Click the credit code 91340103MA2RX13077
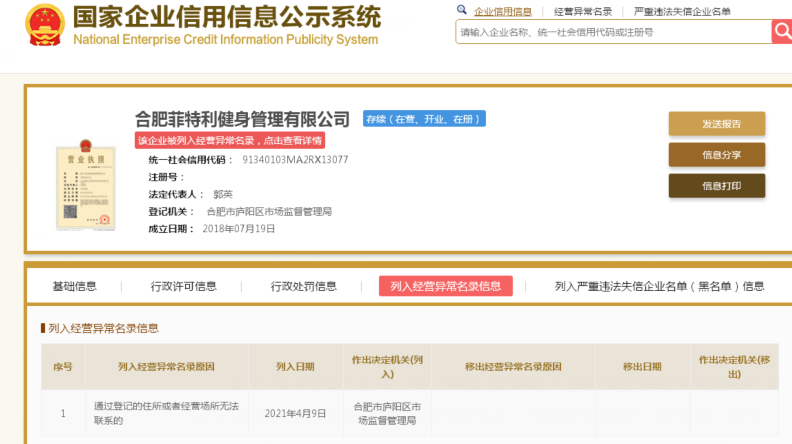792x444 pixels. click(295, 160)
